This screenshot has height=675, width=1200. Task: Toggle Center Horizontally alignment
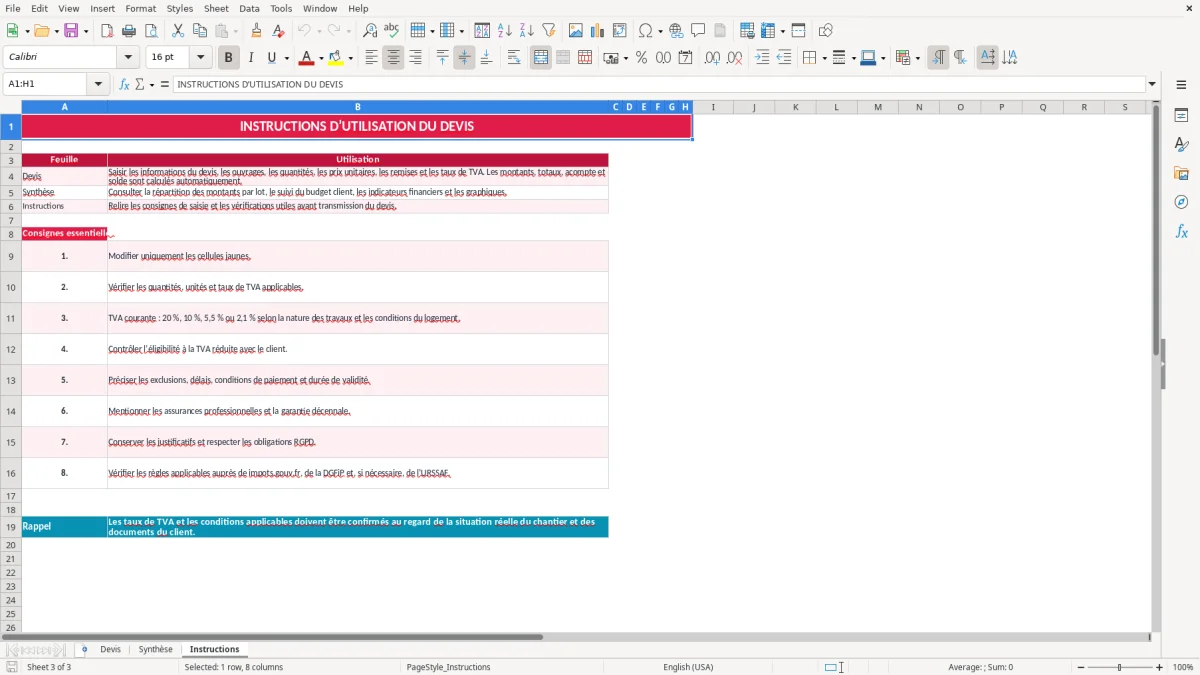393,58
